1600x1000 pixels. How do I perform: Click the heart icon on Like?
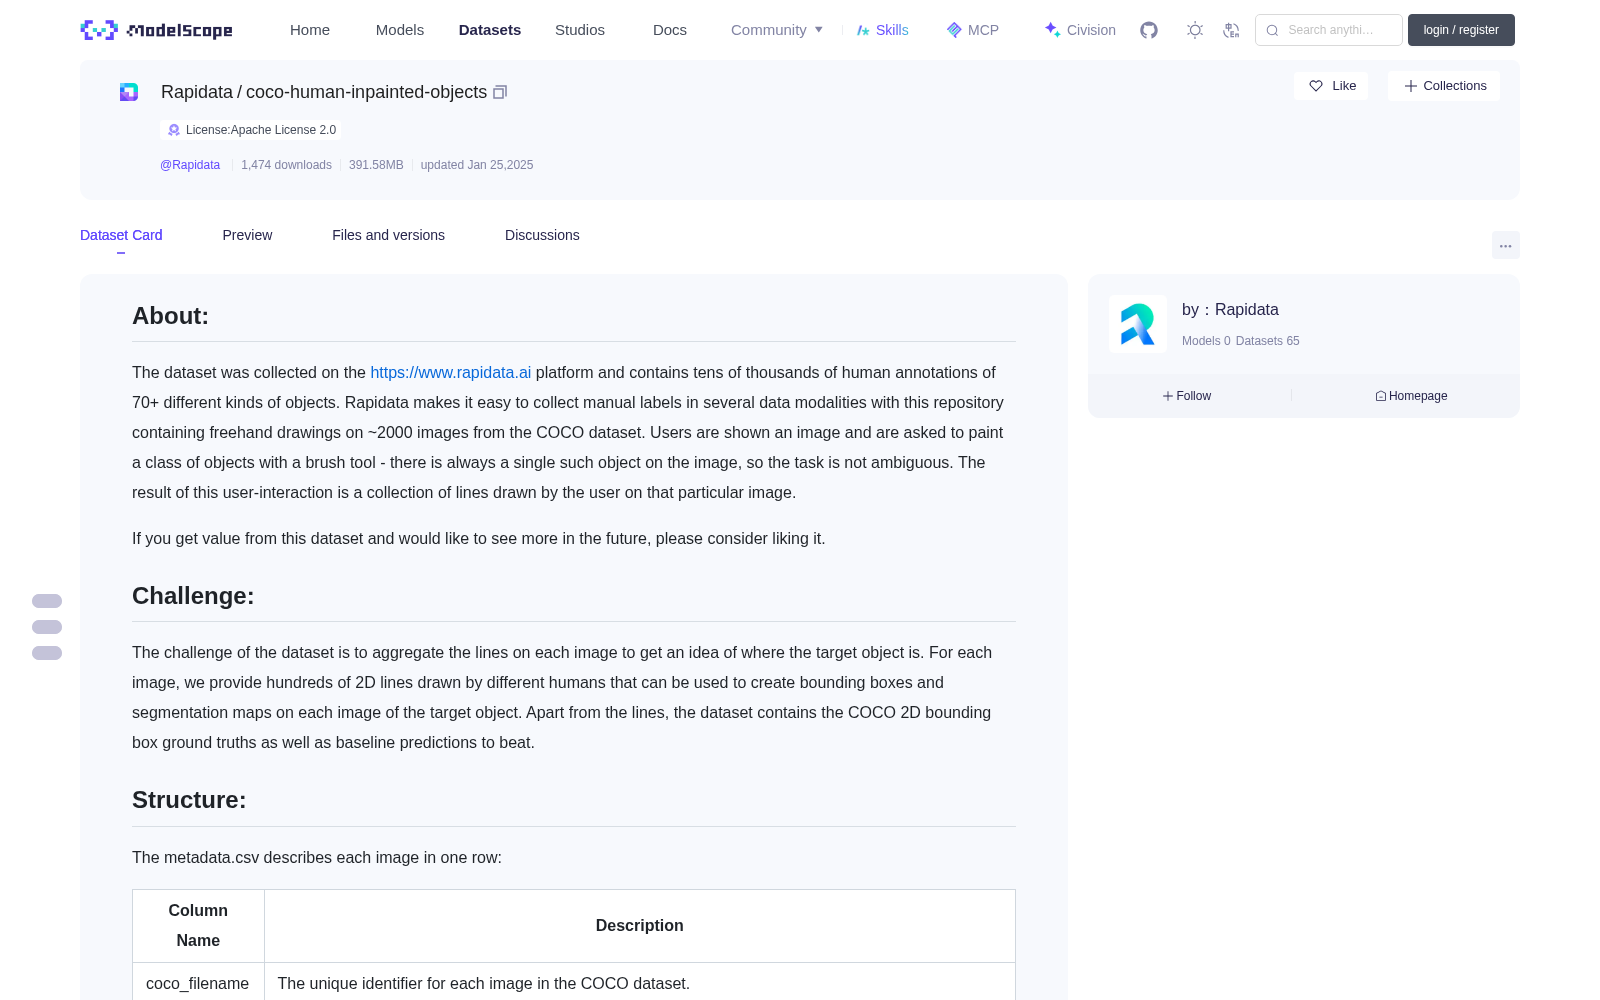[x=1316, y=86]
